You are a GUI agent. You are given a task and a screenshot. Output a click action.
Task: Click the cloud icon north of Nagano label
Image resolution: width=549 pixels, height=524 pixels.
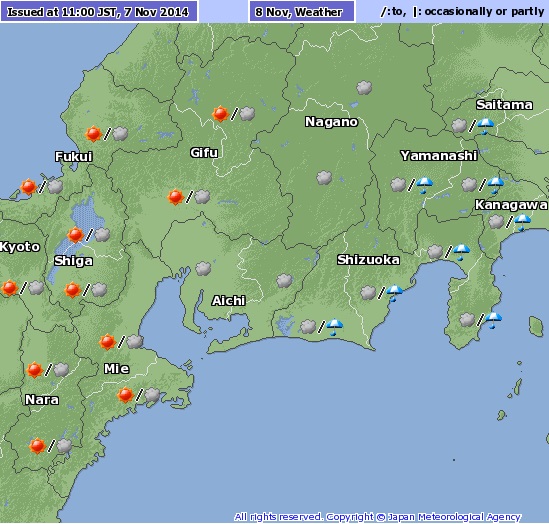click(x=364, y=88)
